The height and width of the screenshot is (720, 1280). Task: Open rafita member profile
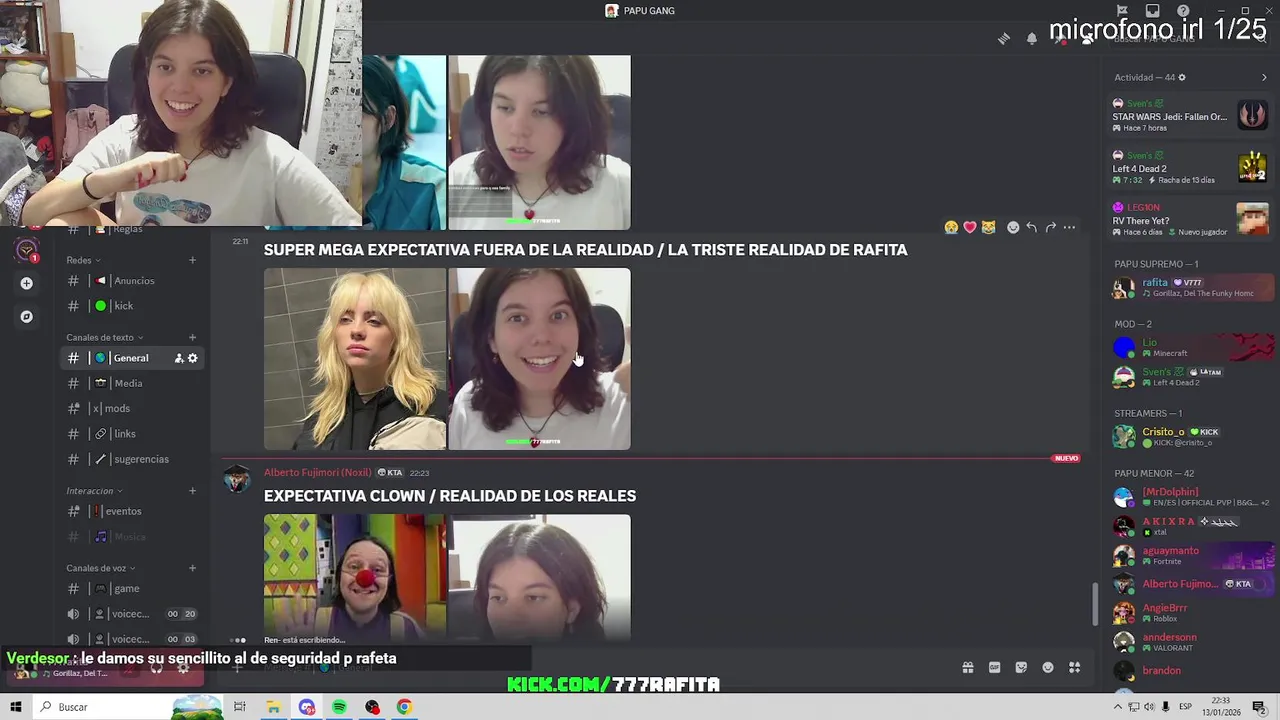[x=1192, y=288]
